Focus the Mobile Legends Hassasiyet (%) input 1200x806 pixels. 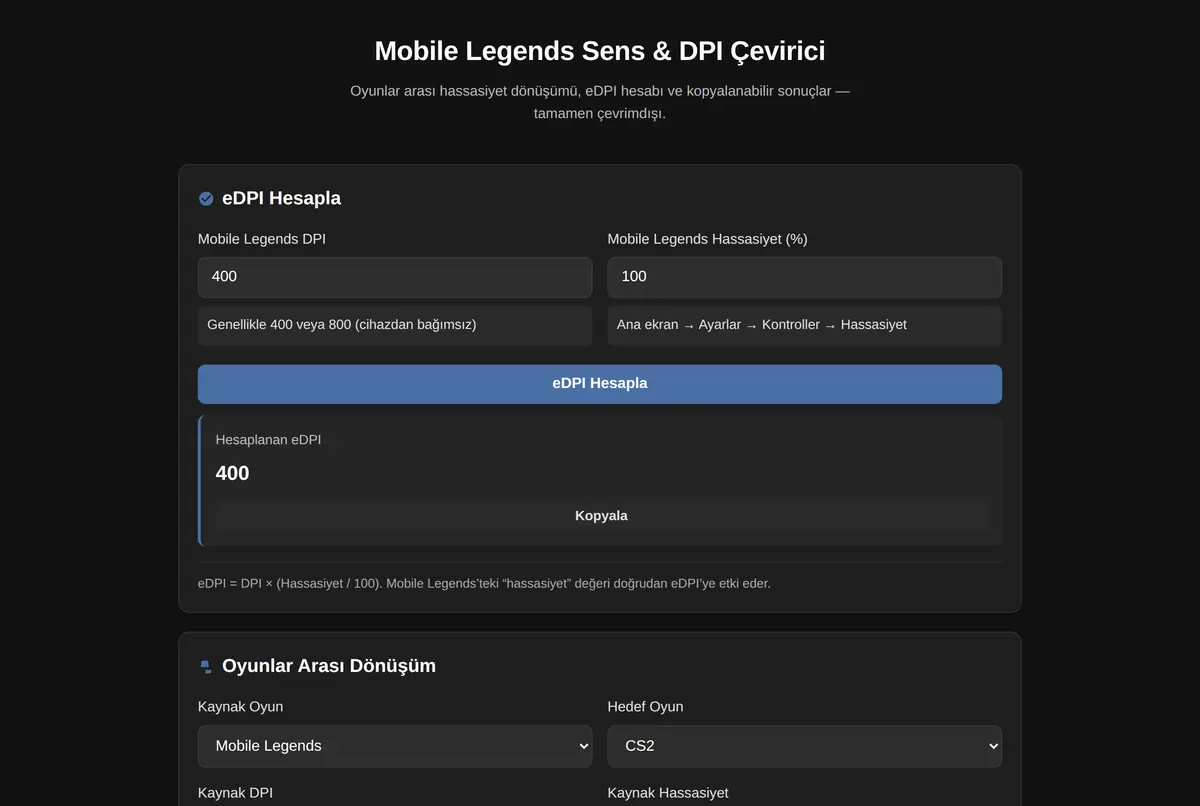[805, 277]
